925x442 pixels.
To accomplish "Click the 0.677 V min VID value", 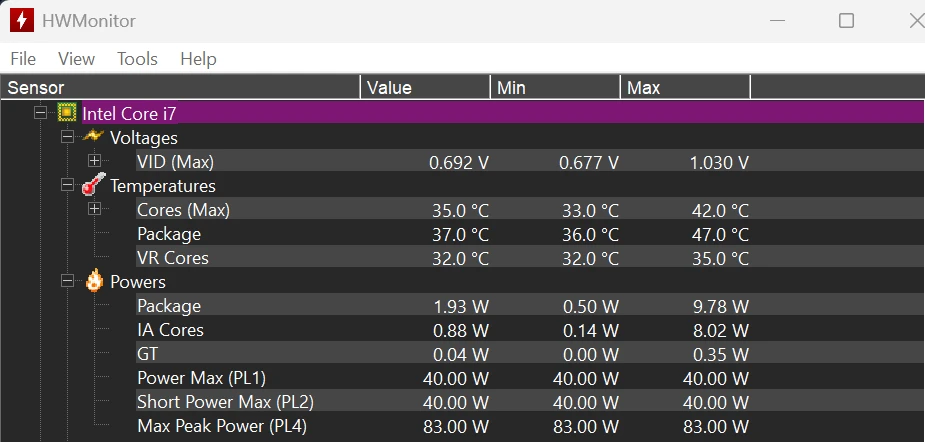I will (x=589, y=162).
